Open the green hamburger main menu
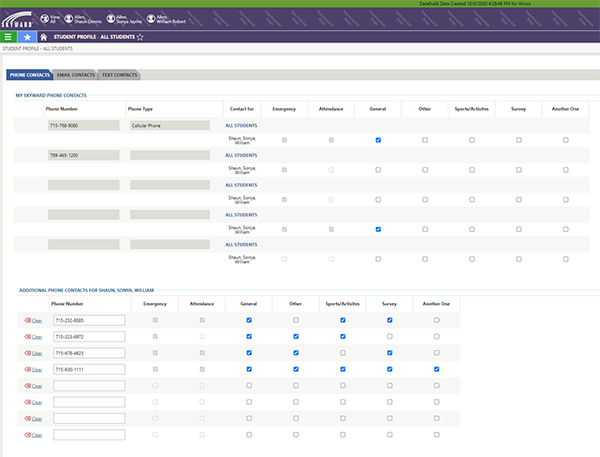 pyautogui.click(x=8, y=37)
